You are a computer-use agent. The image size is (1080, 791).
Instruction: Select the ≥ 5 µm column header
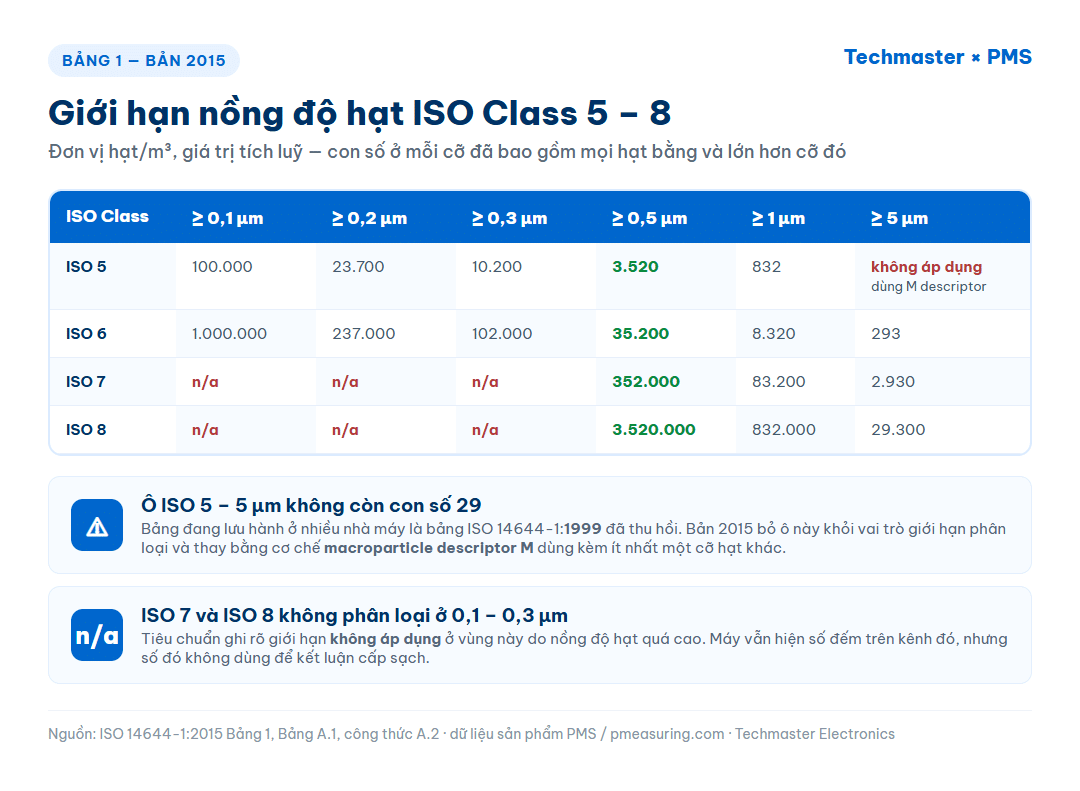tap(900, 218)
